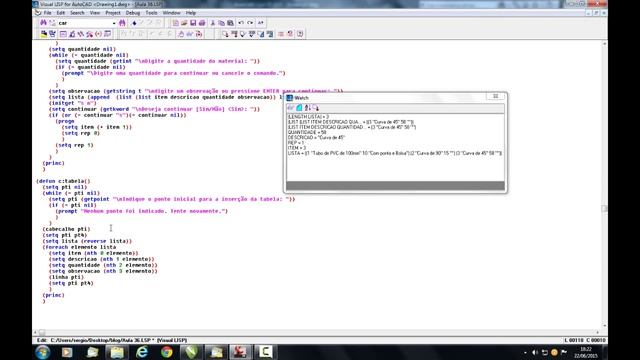Viewport: 640px width, 360px height.
Task: Sort expressions in the Watch window
Action: [x=307, y=108]
